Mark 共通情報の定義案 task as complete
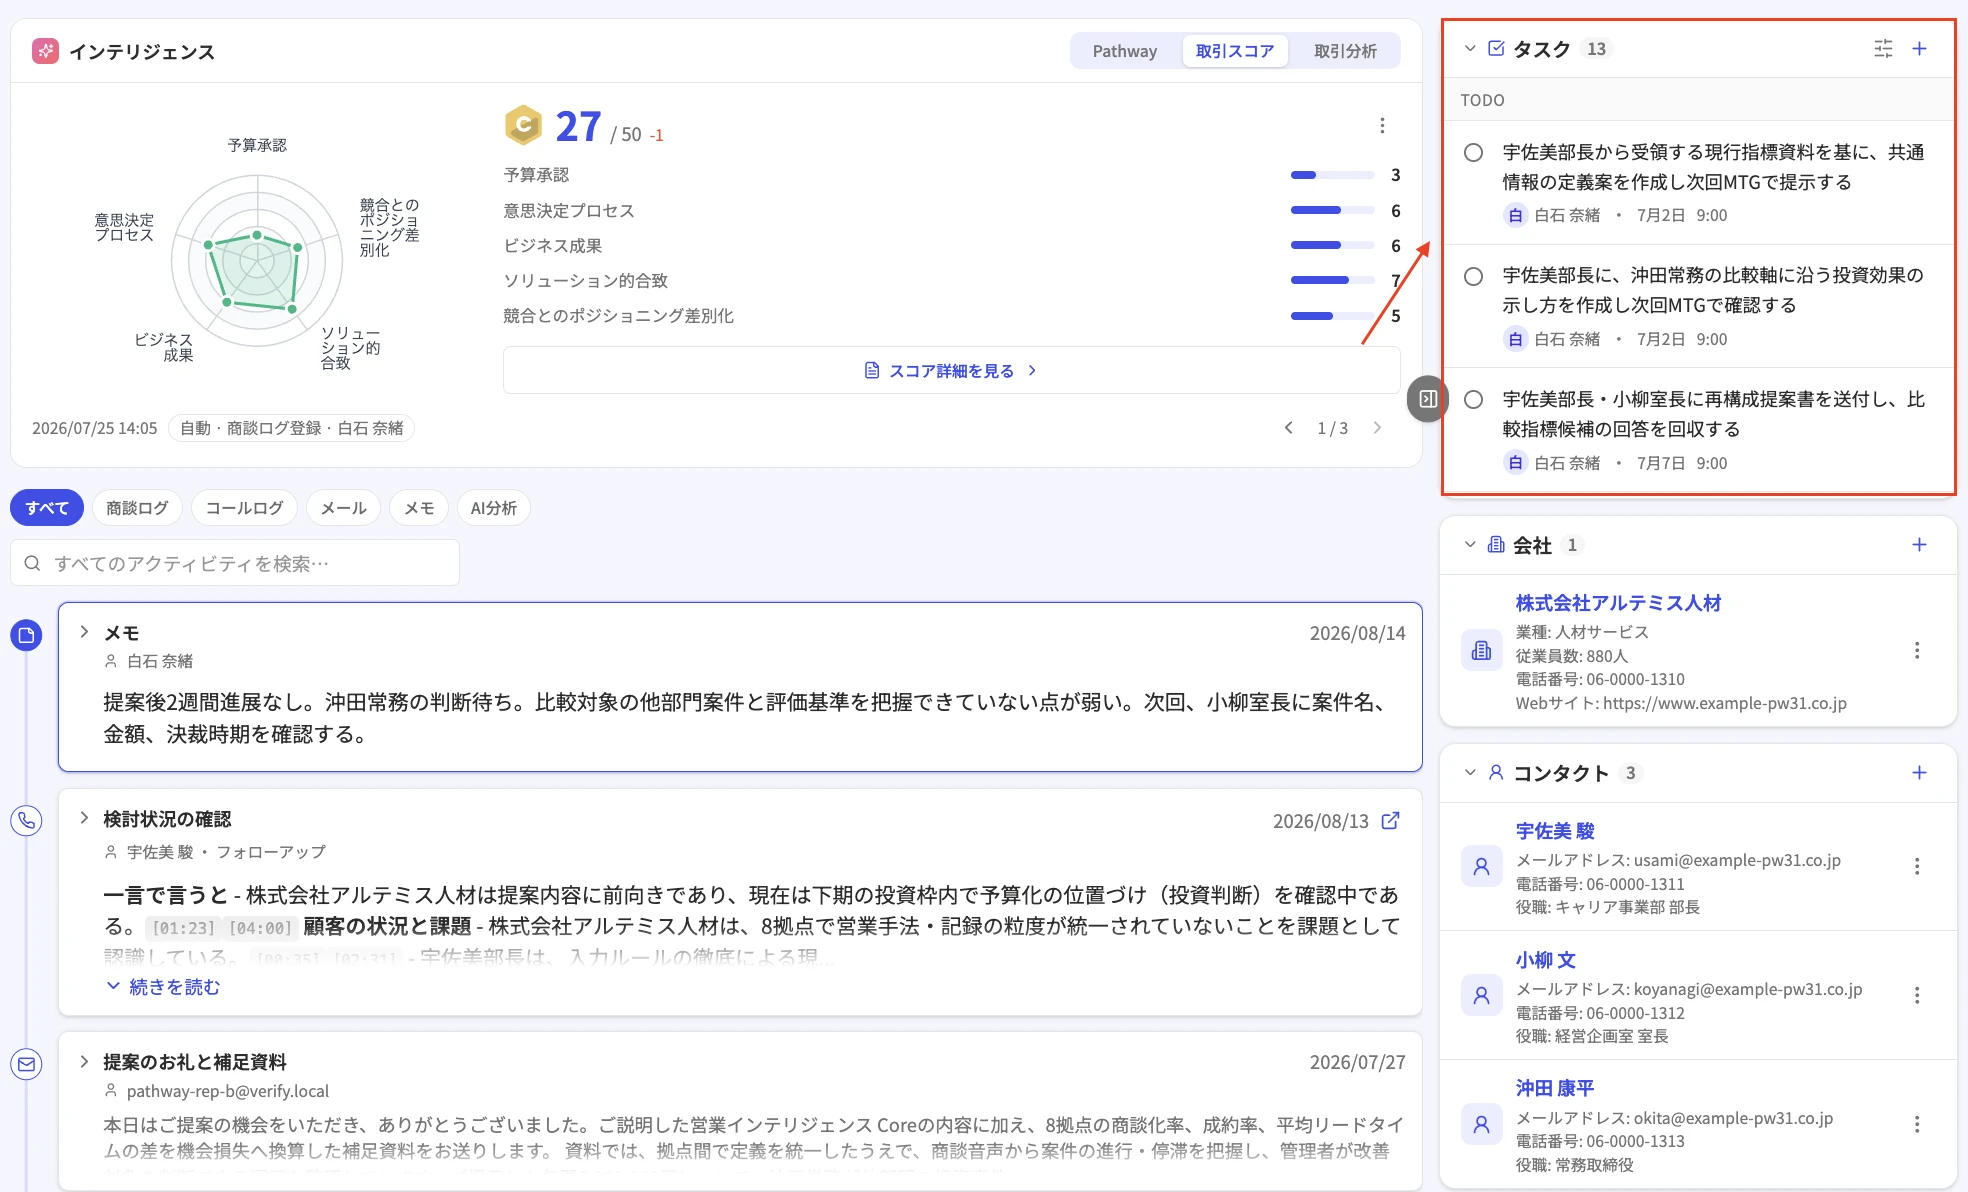 [x=1473, y=153]
